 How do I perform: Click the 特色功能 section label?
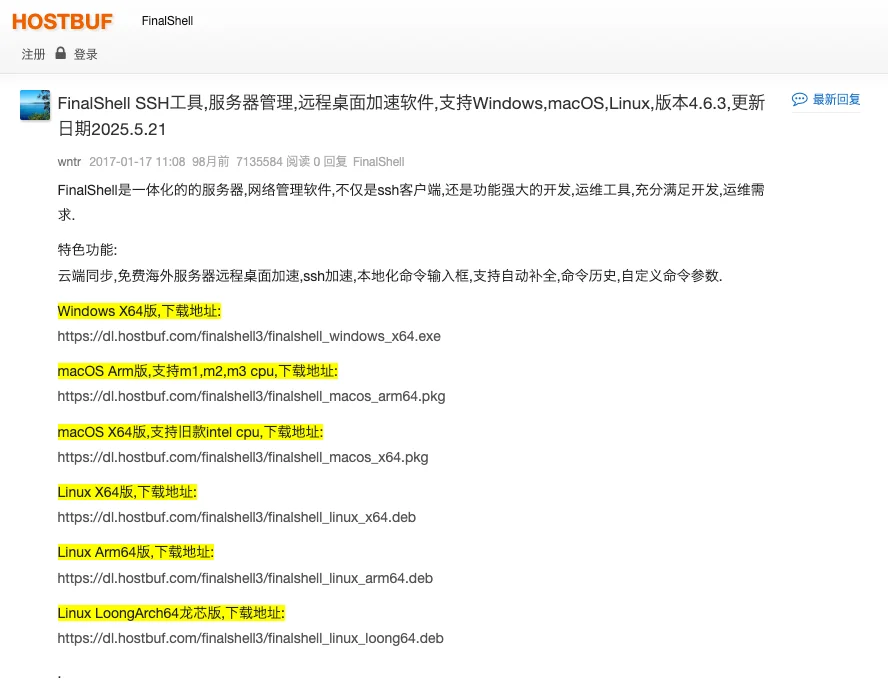pos(87,250)
